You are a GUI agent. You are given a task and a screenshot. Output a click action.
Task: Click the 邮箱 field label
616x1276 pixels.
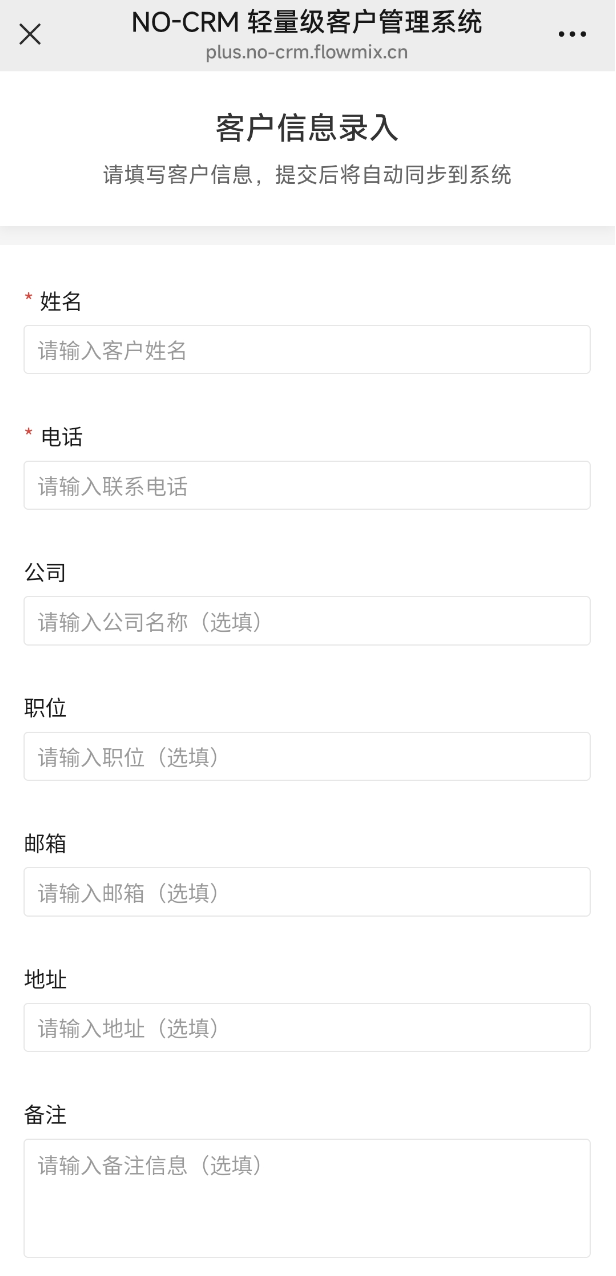click(45, 844)
